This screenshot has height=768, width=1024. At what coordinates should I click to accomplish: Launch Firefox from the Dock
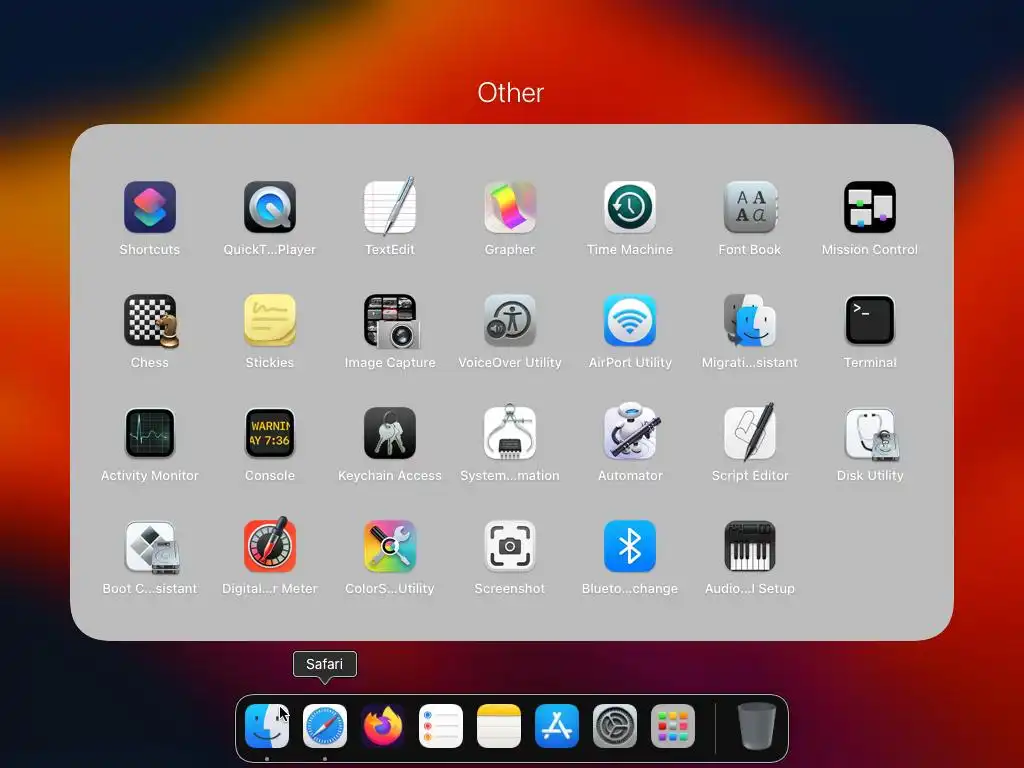[383, 726]
